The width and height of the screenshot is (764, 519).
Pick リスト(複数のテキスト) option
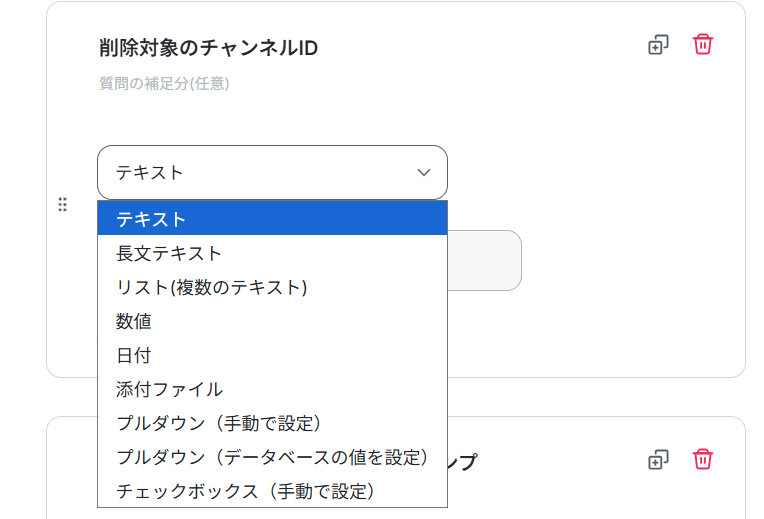pos(272,287)
